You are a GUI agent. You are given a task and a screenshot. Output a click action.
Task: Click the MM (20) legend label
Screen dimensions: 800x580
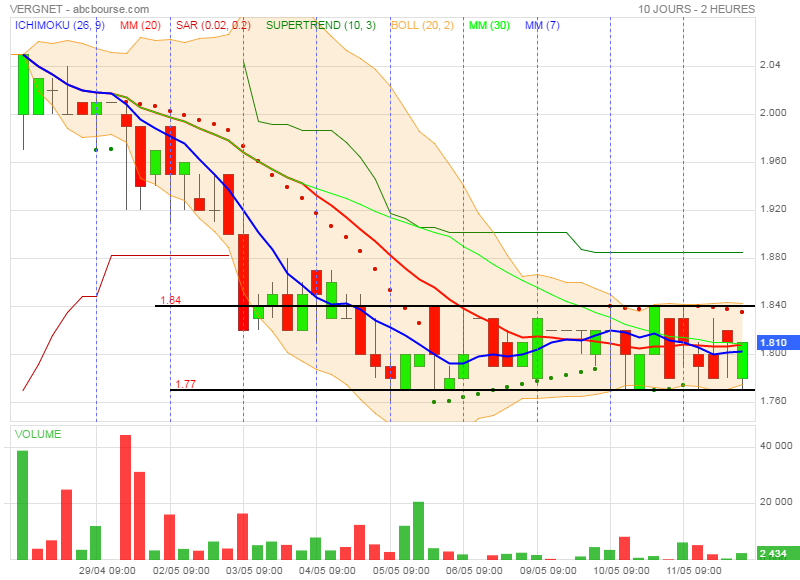click(140, 25)
